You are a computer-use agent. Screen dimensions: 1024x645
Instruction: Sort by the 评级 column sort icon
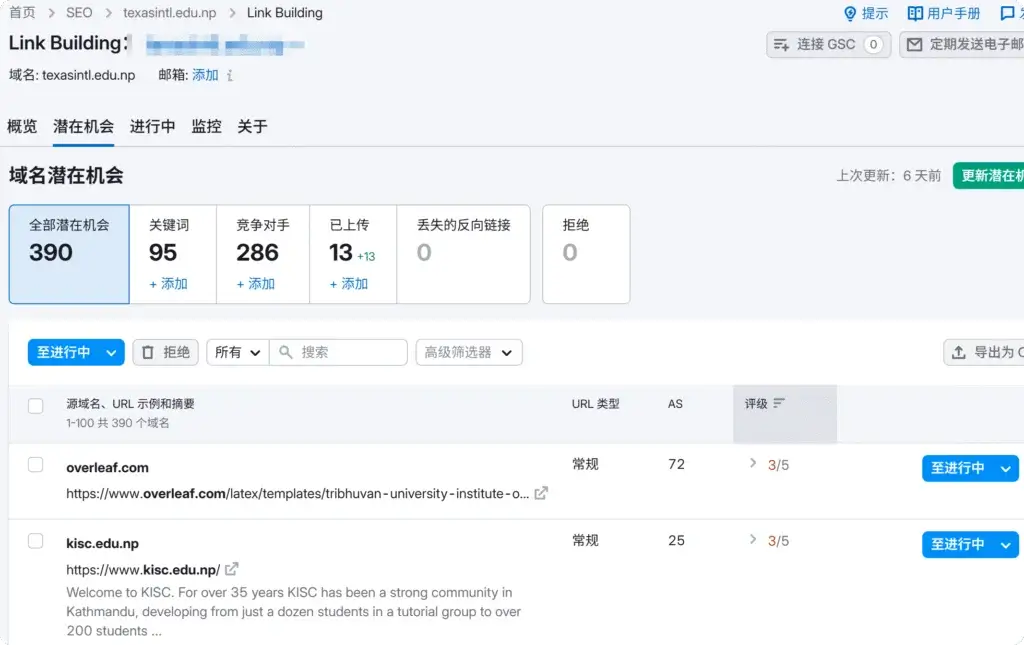[x=779, y=404]
